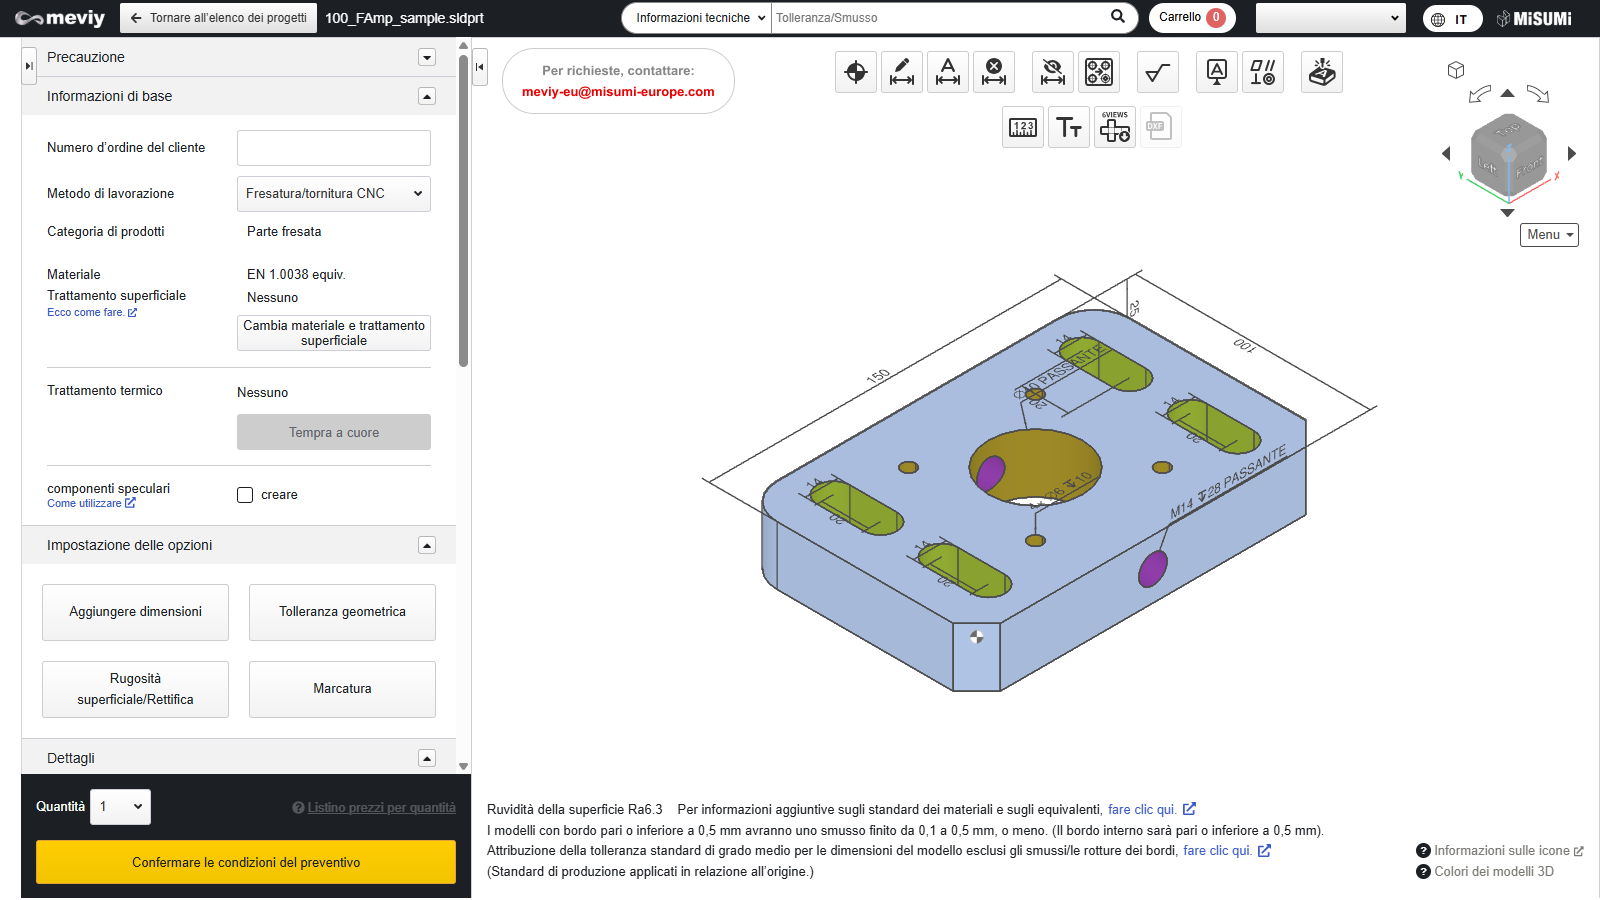
Task: Click the Tolleranza geometrica button
Action: 342,612
